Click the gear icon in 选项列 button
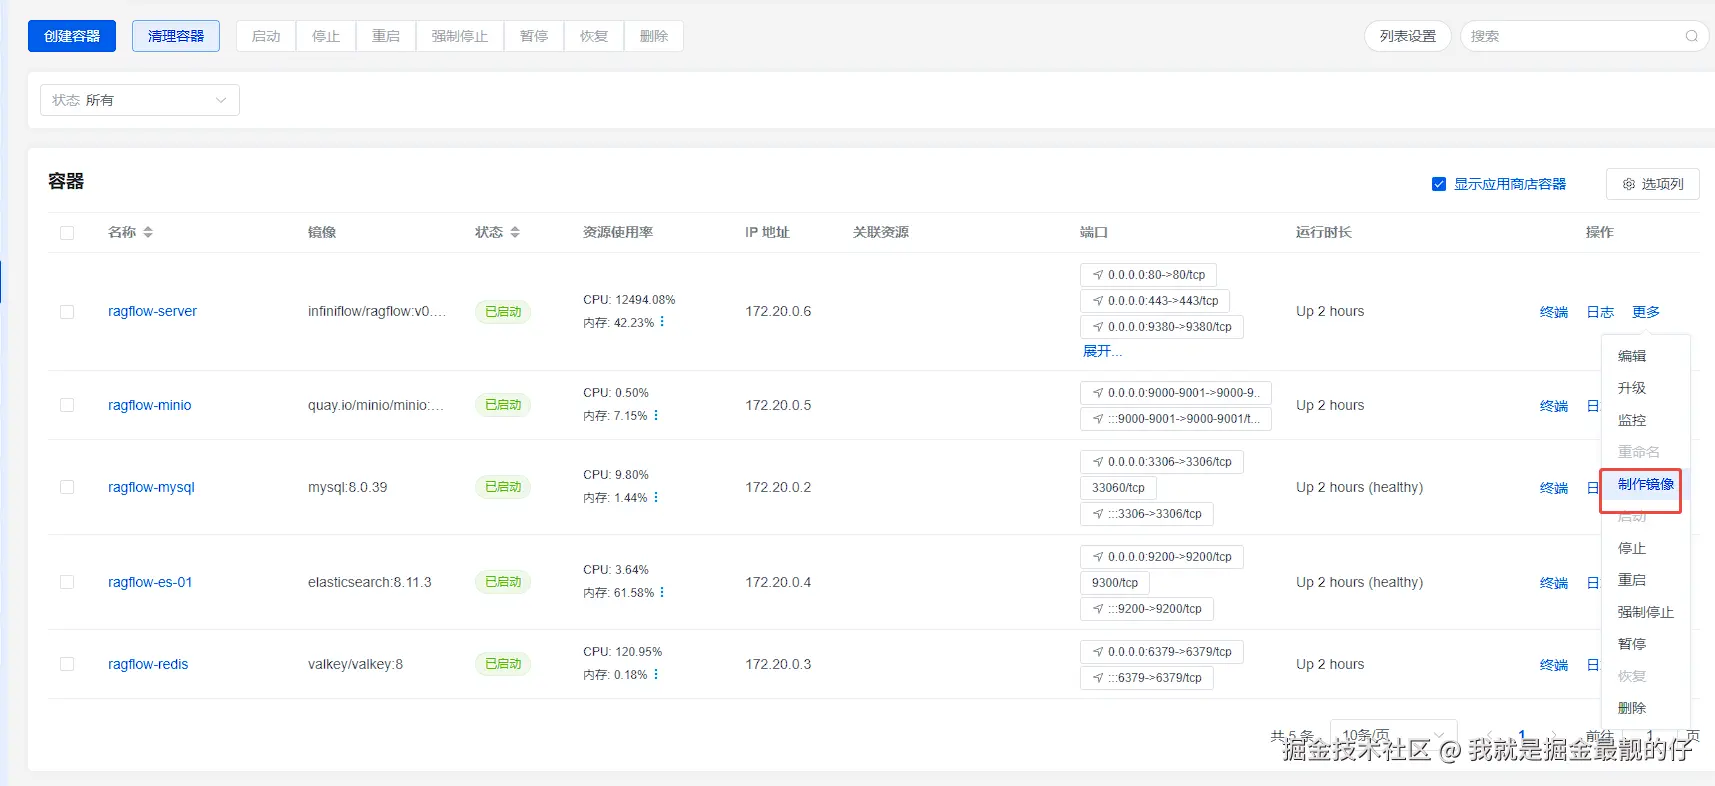The image size is (1715, 786). (x=1629, y=184)
